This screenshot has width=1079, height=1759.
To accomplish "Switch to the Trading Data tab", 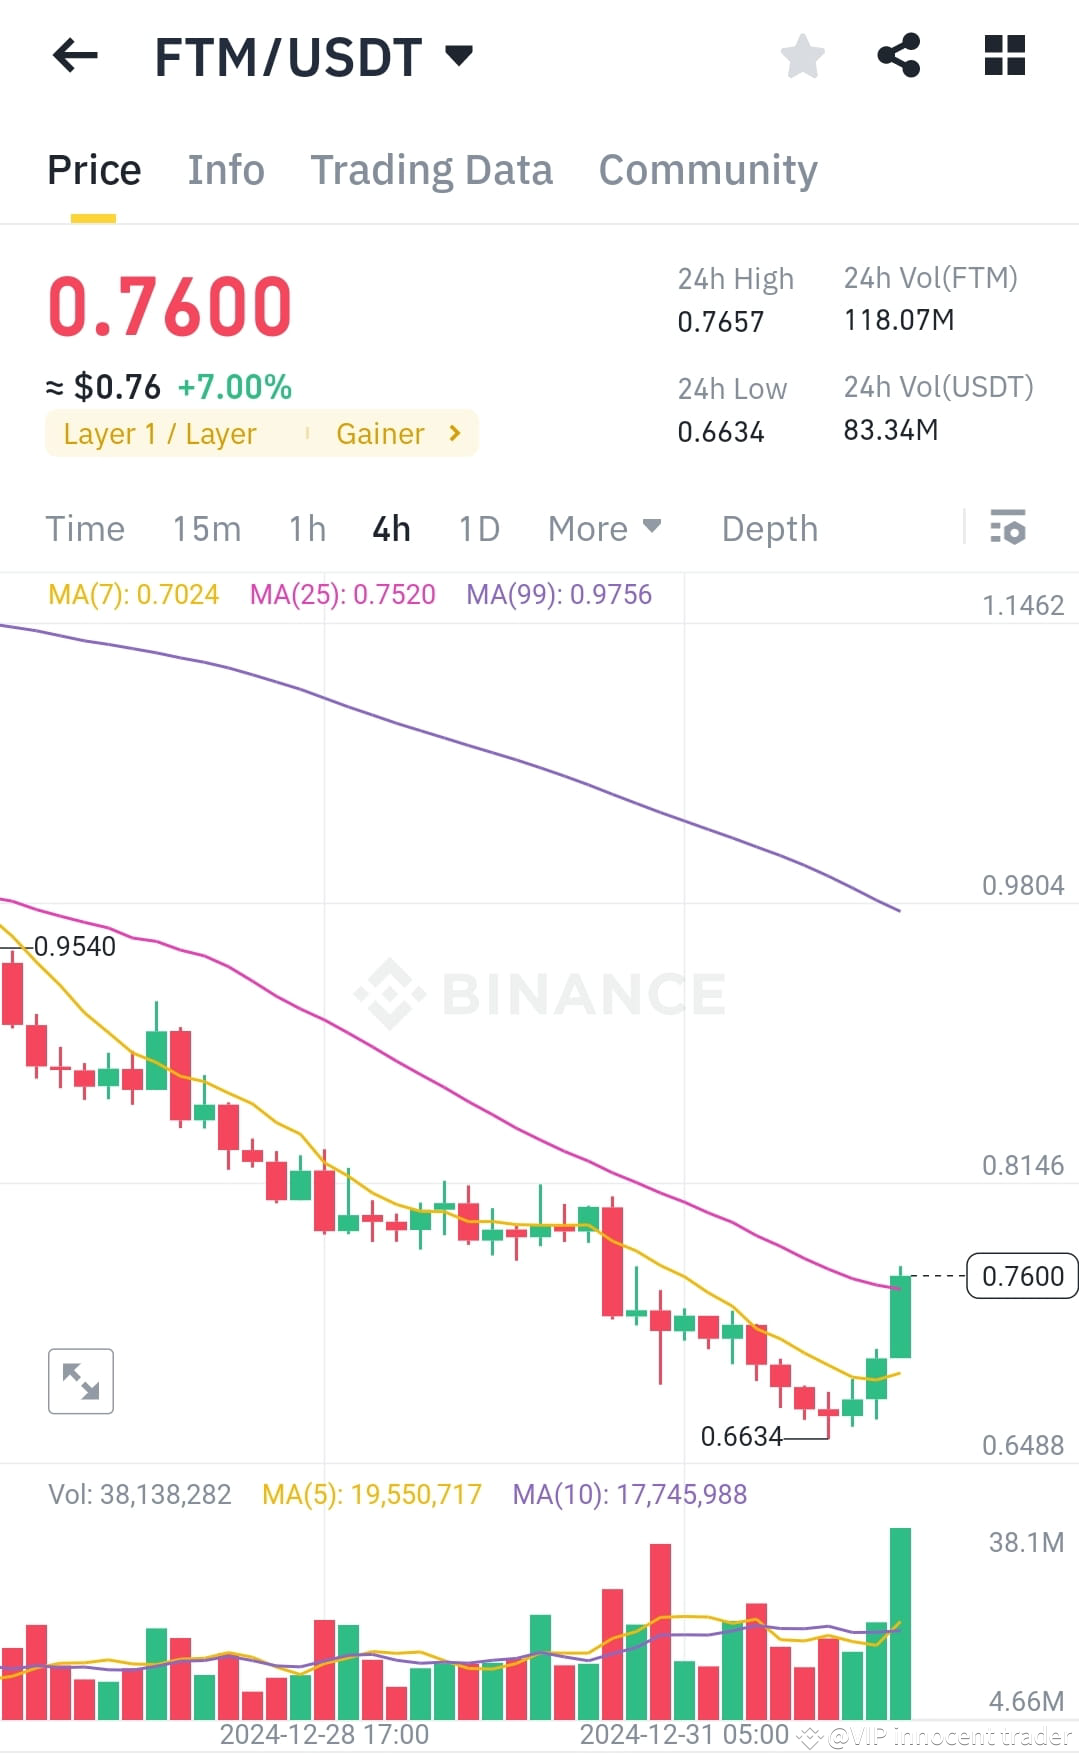I will tap(432, 169).
